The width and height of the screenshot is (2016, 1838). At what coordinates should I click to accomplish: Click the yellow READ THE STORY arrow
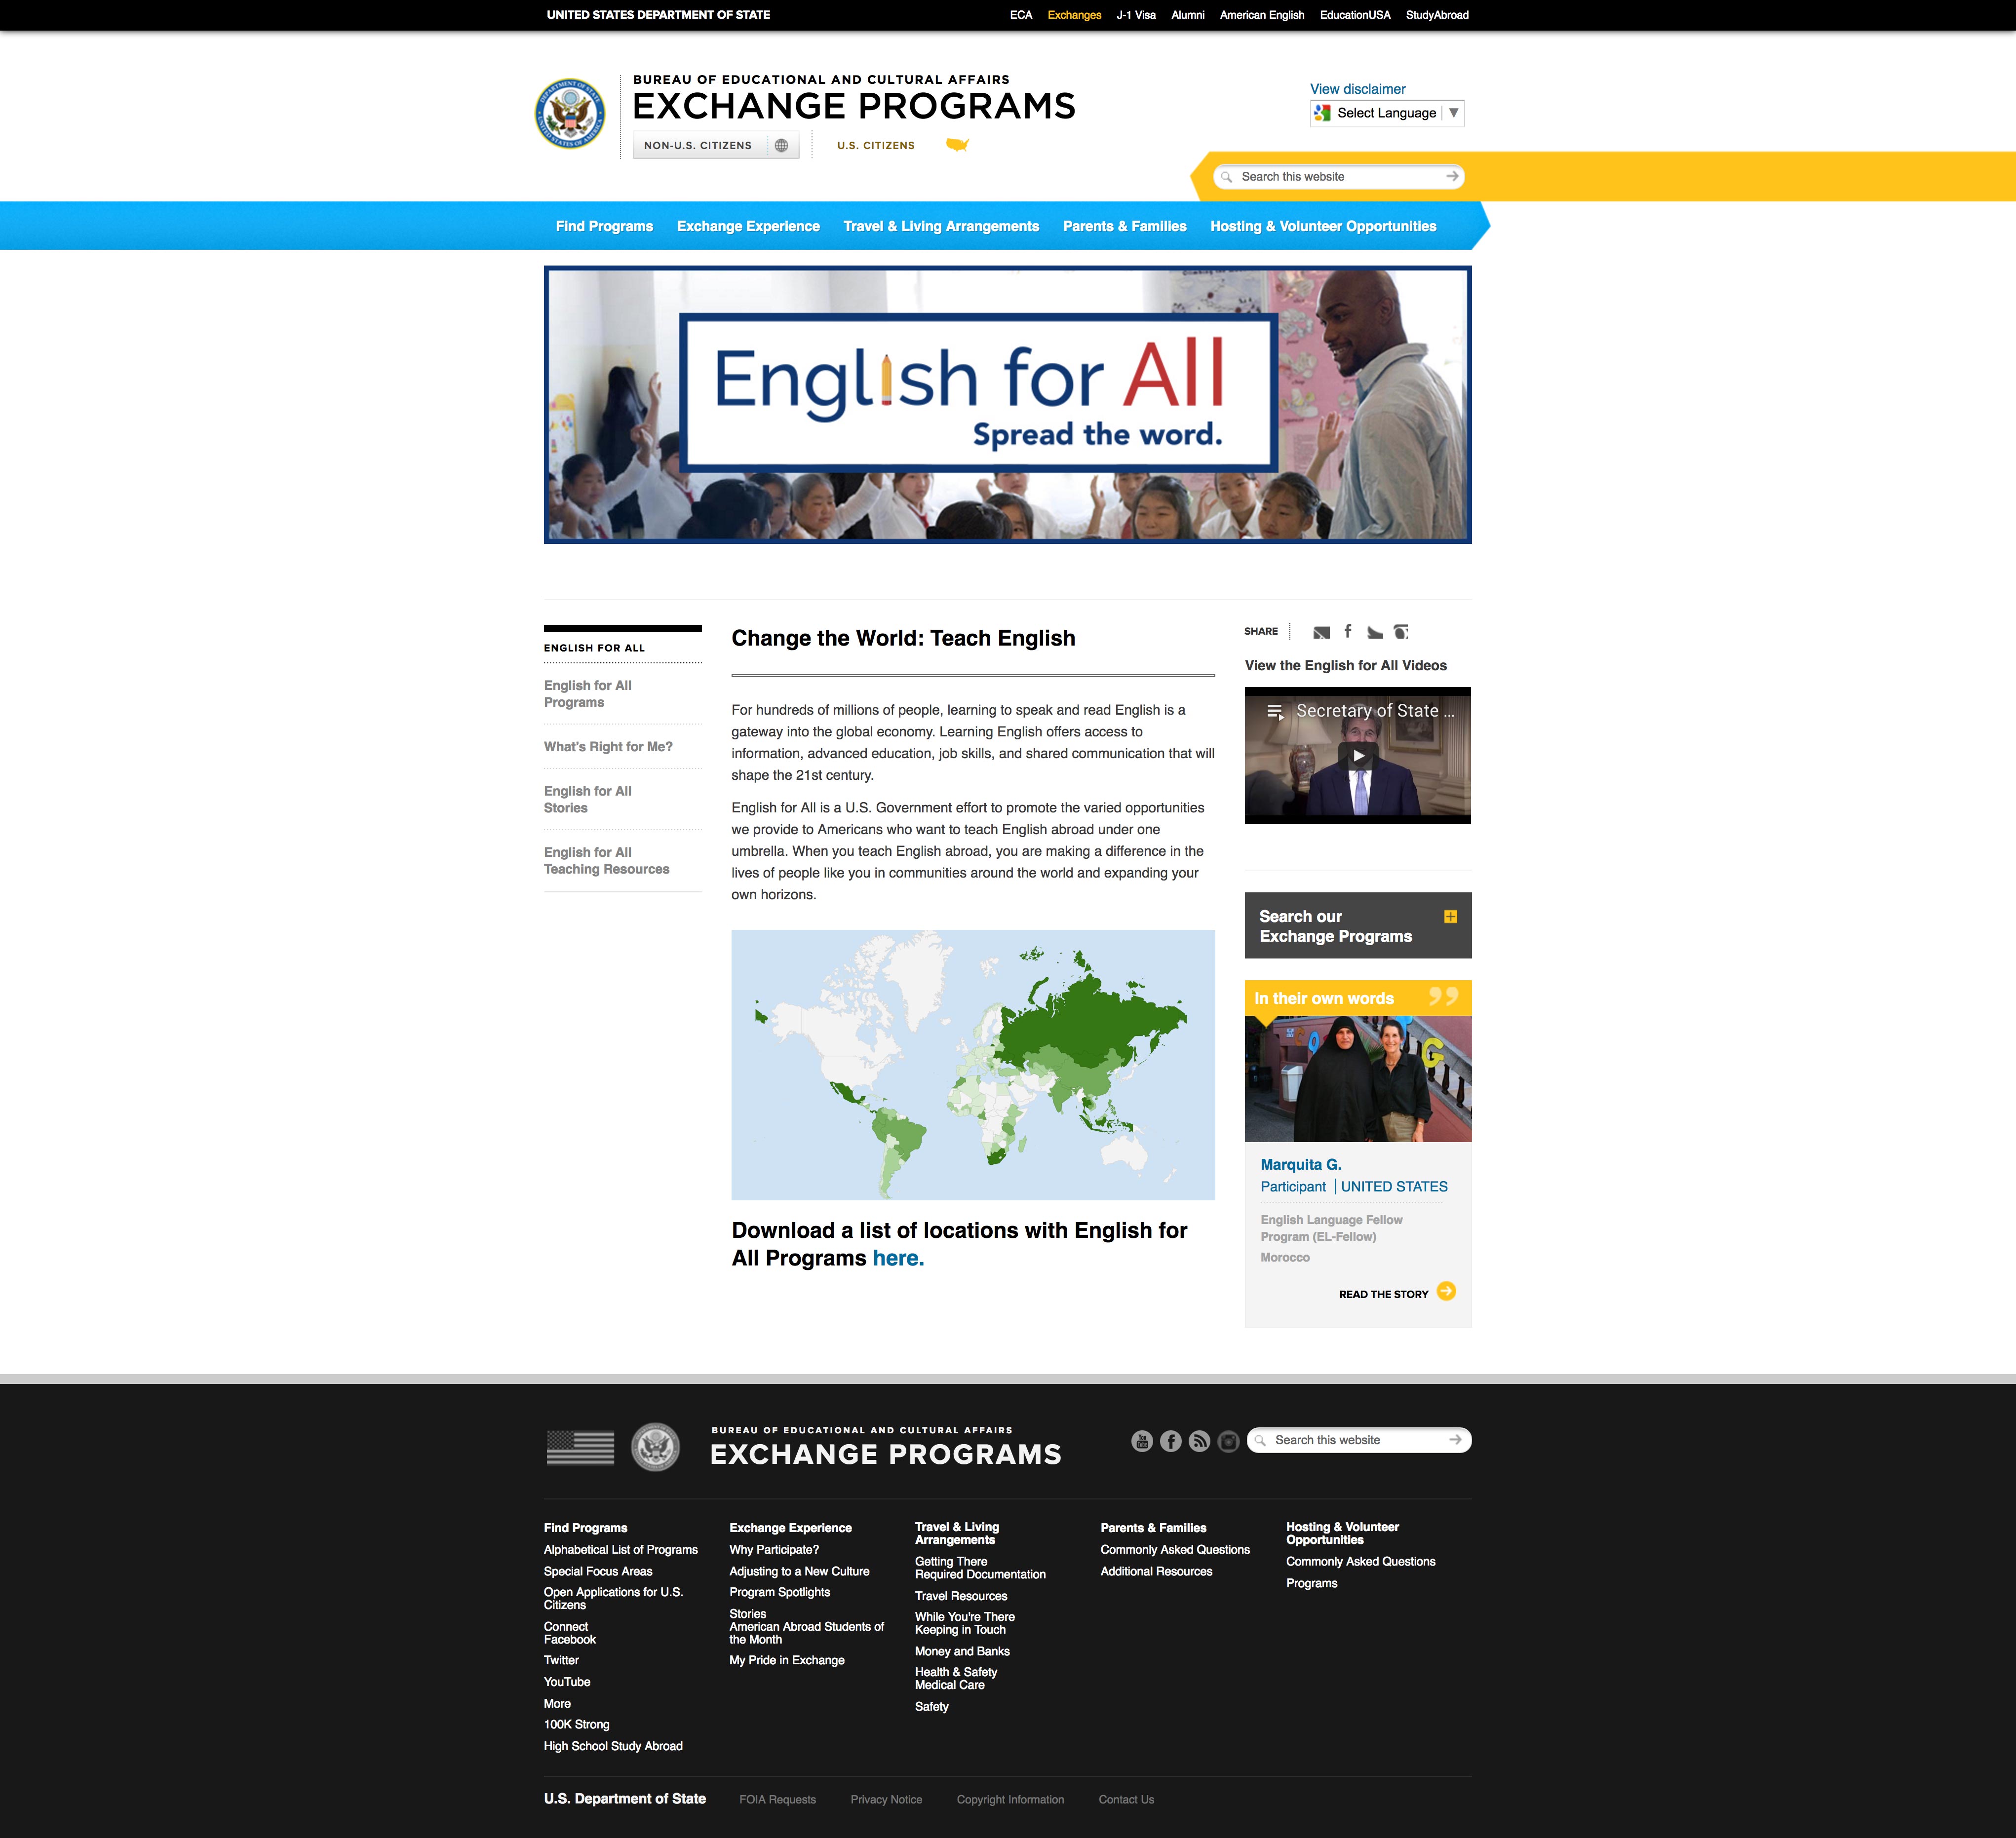pyautogui.click(x=1446, y=1292)
